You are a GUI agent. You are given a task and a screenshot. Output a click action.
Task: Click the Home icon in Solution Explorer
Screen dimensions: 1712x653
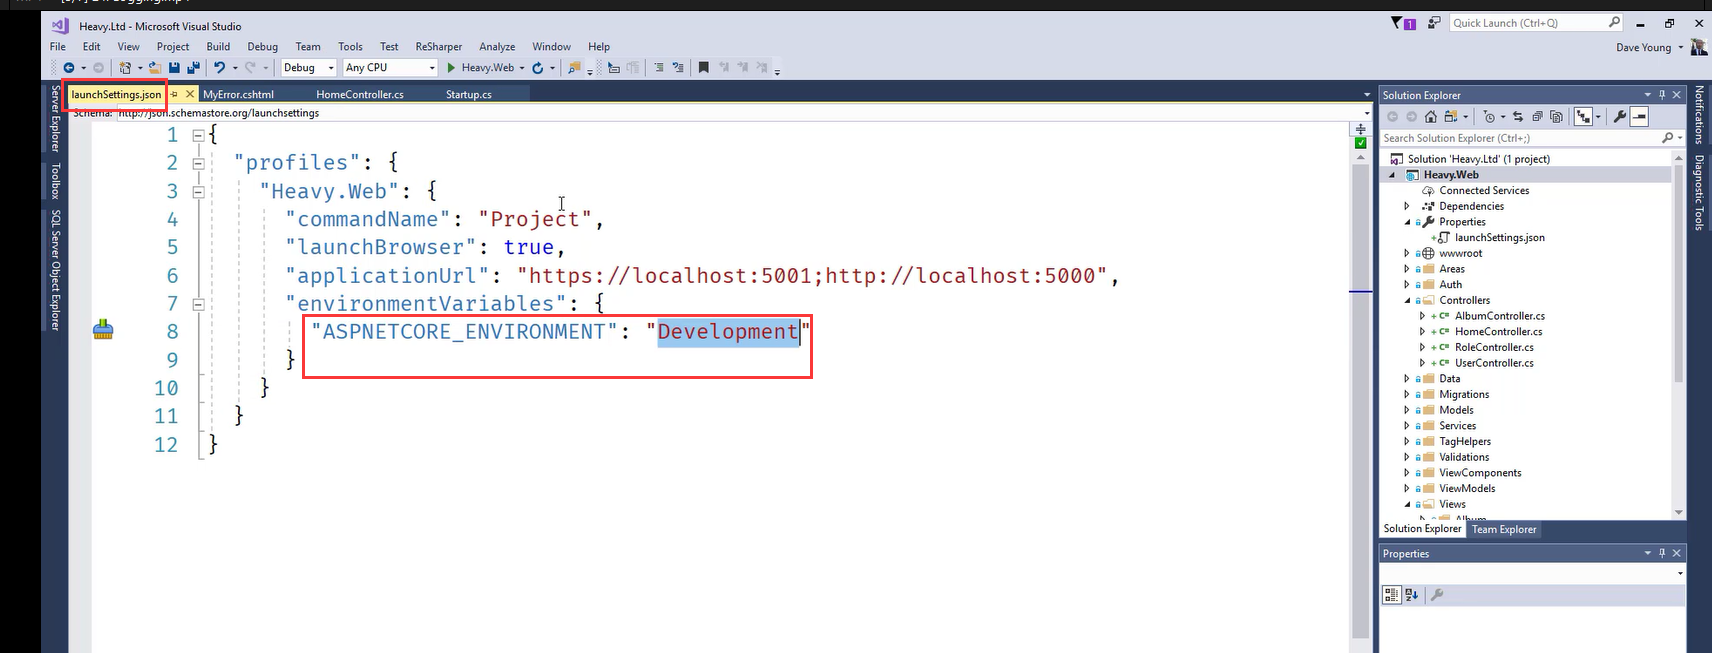pyautogui.click(x=1431, y=117)
